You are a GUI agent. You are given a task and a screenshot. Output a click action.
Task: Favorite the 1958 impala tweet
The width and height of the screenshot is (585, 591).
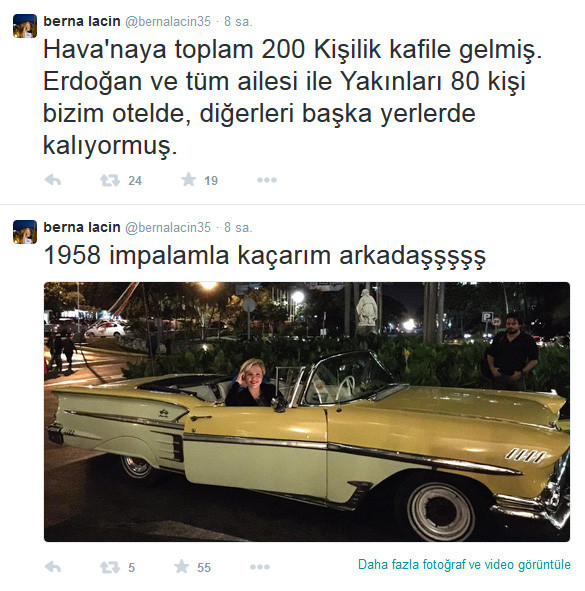click(x=181, y=566)
